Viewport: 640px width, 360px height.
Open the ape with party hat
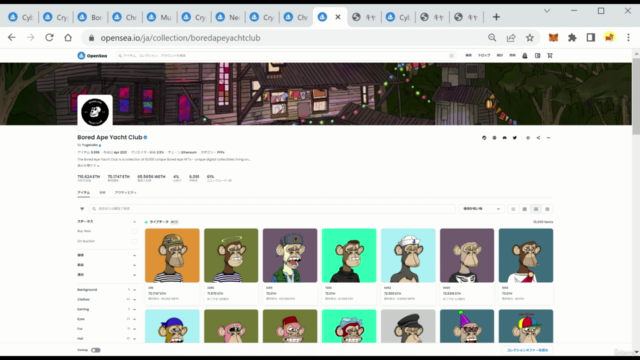pos(467,326)
